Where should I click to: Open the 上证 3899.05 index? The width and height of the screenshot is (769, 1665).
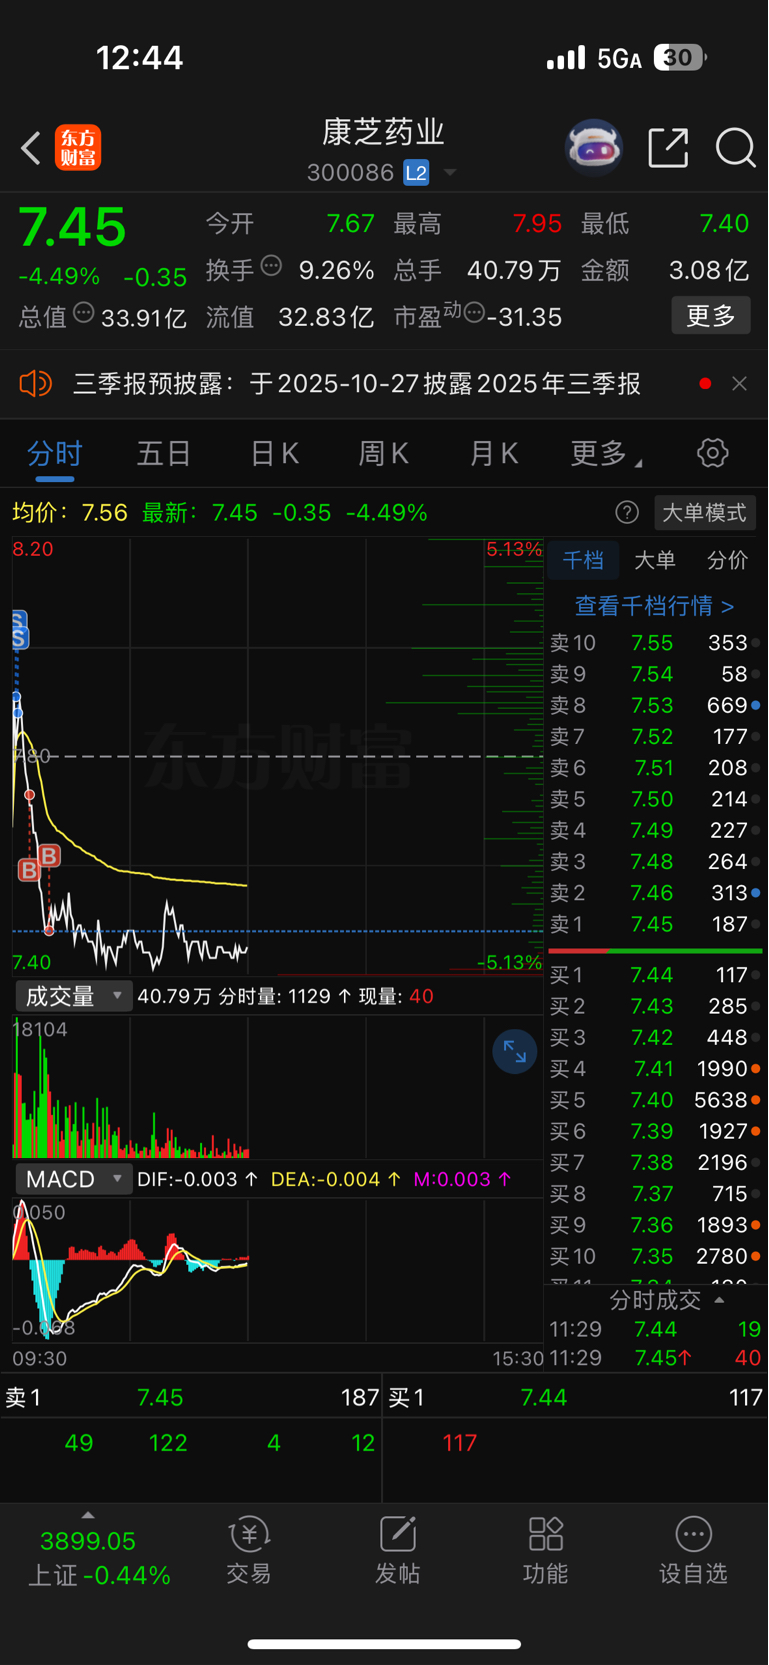(x=99, y=1558)
